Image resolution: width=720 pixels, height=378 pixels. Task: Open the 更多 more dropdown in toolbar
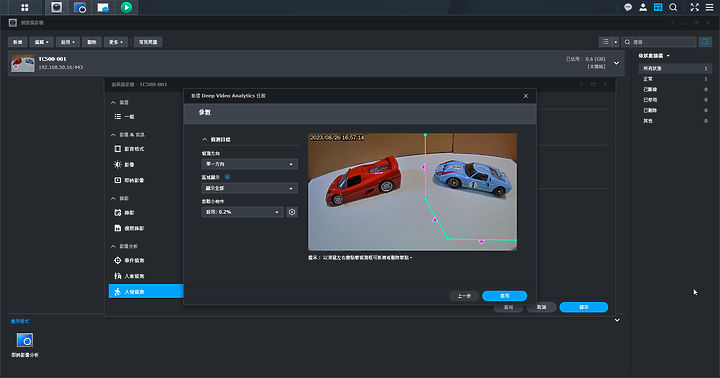116,42
